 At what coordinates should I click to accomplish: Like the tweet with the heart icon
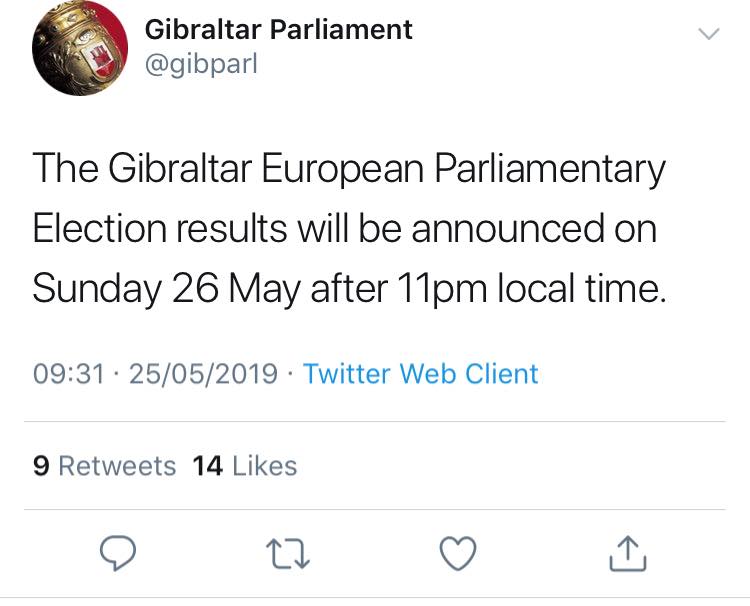458,553
